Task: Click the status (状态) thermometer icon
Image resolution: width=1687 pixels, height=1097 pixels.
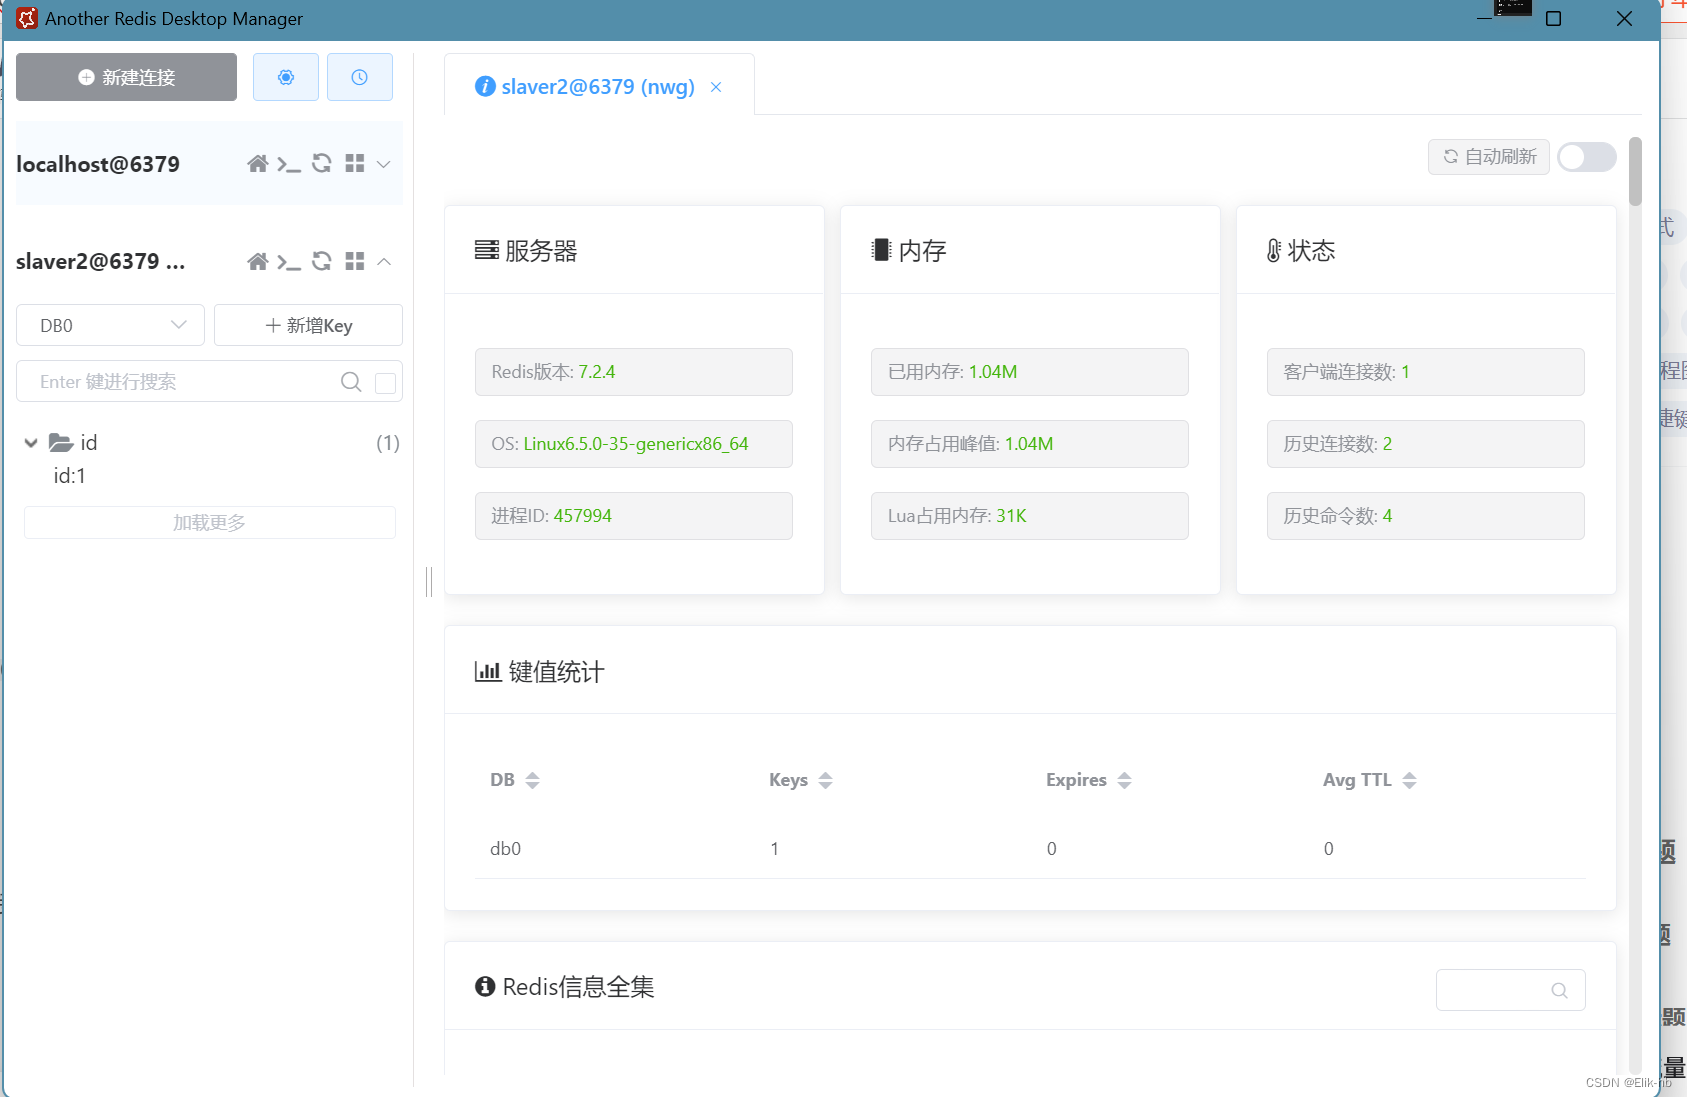Action: [1274, 251]
